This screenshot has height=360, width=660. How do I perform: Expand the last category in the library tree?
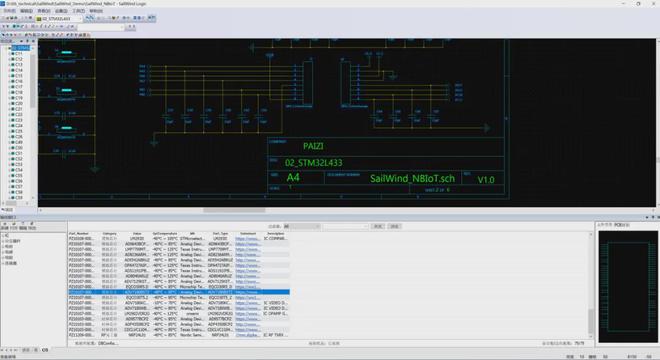[x=3, y=263]
